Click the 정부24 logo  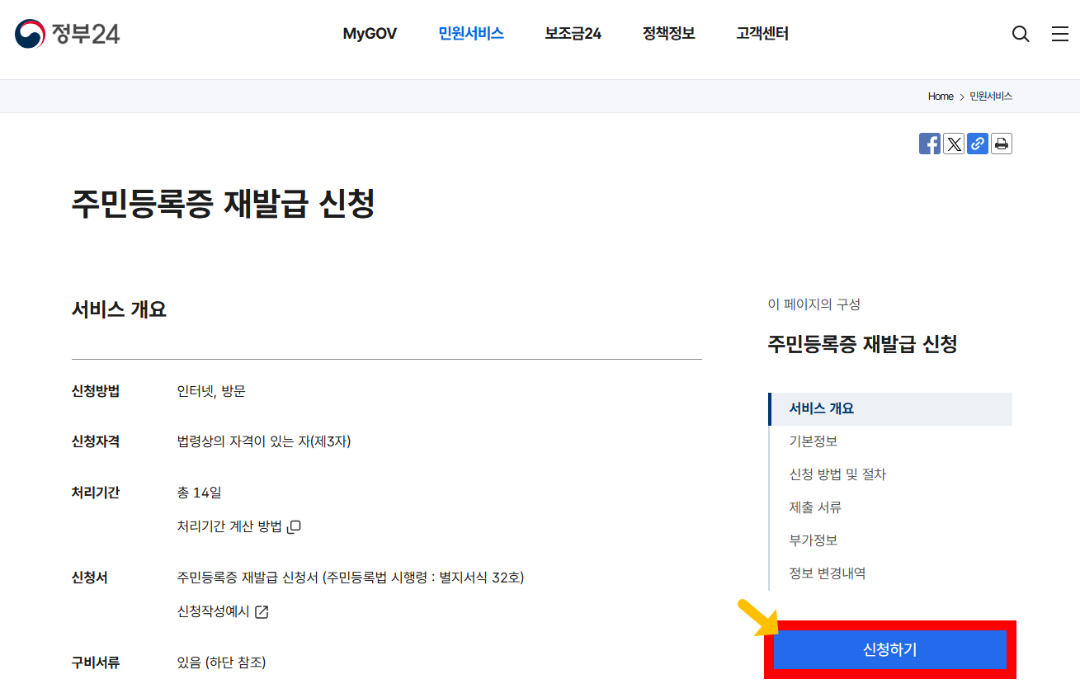pyautogui.click(x=68, y=33)
